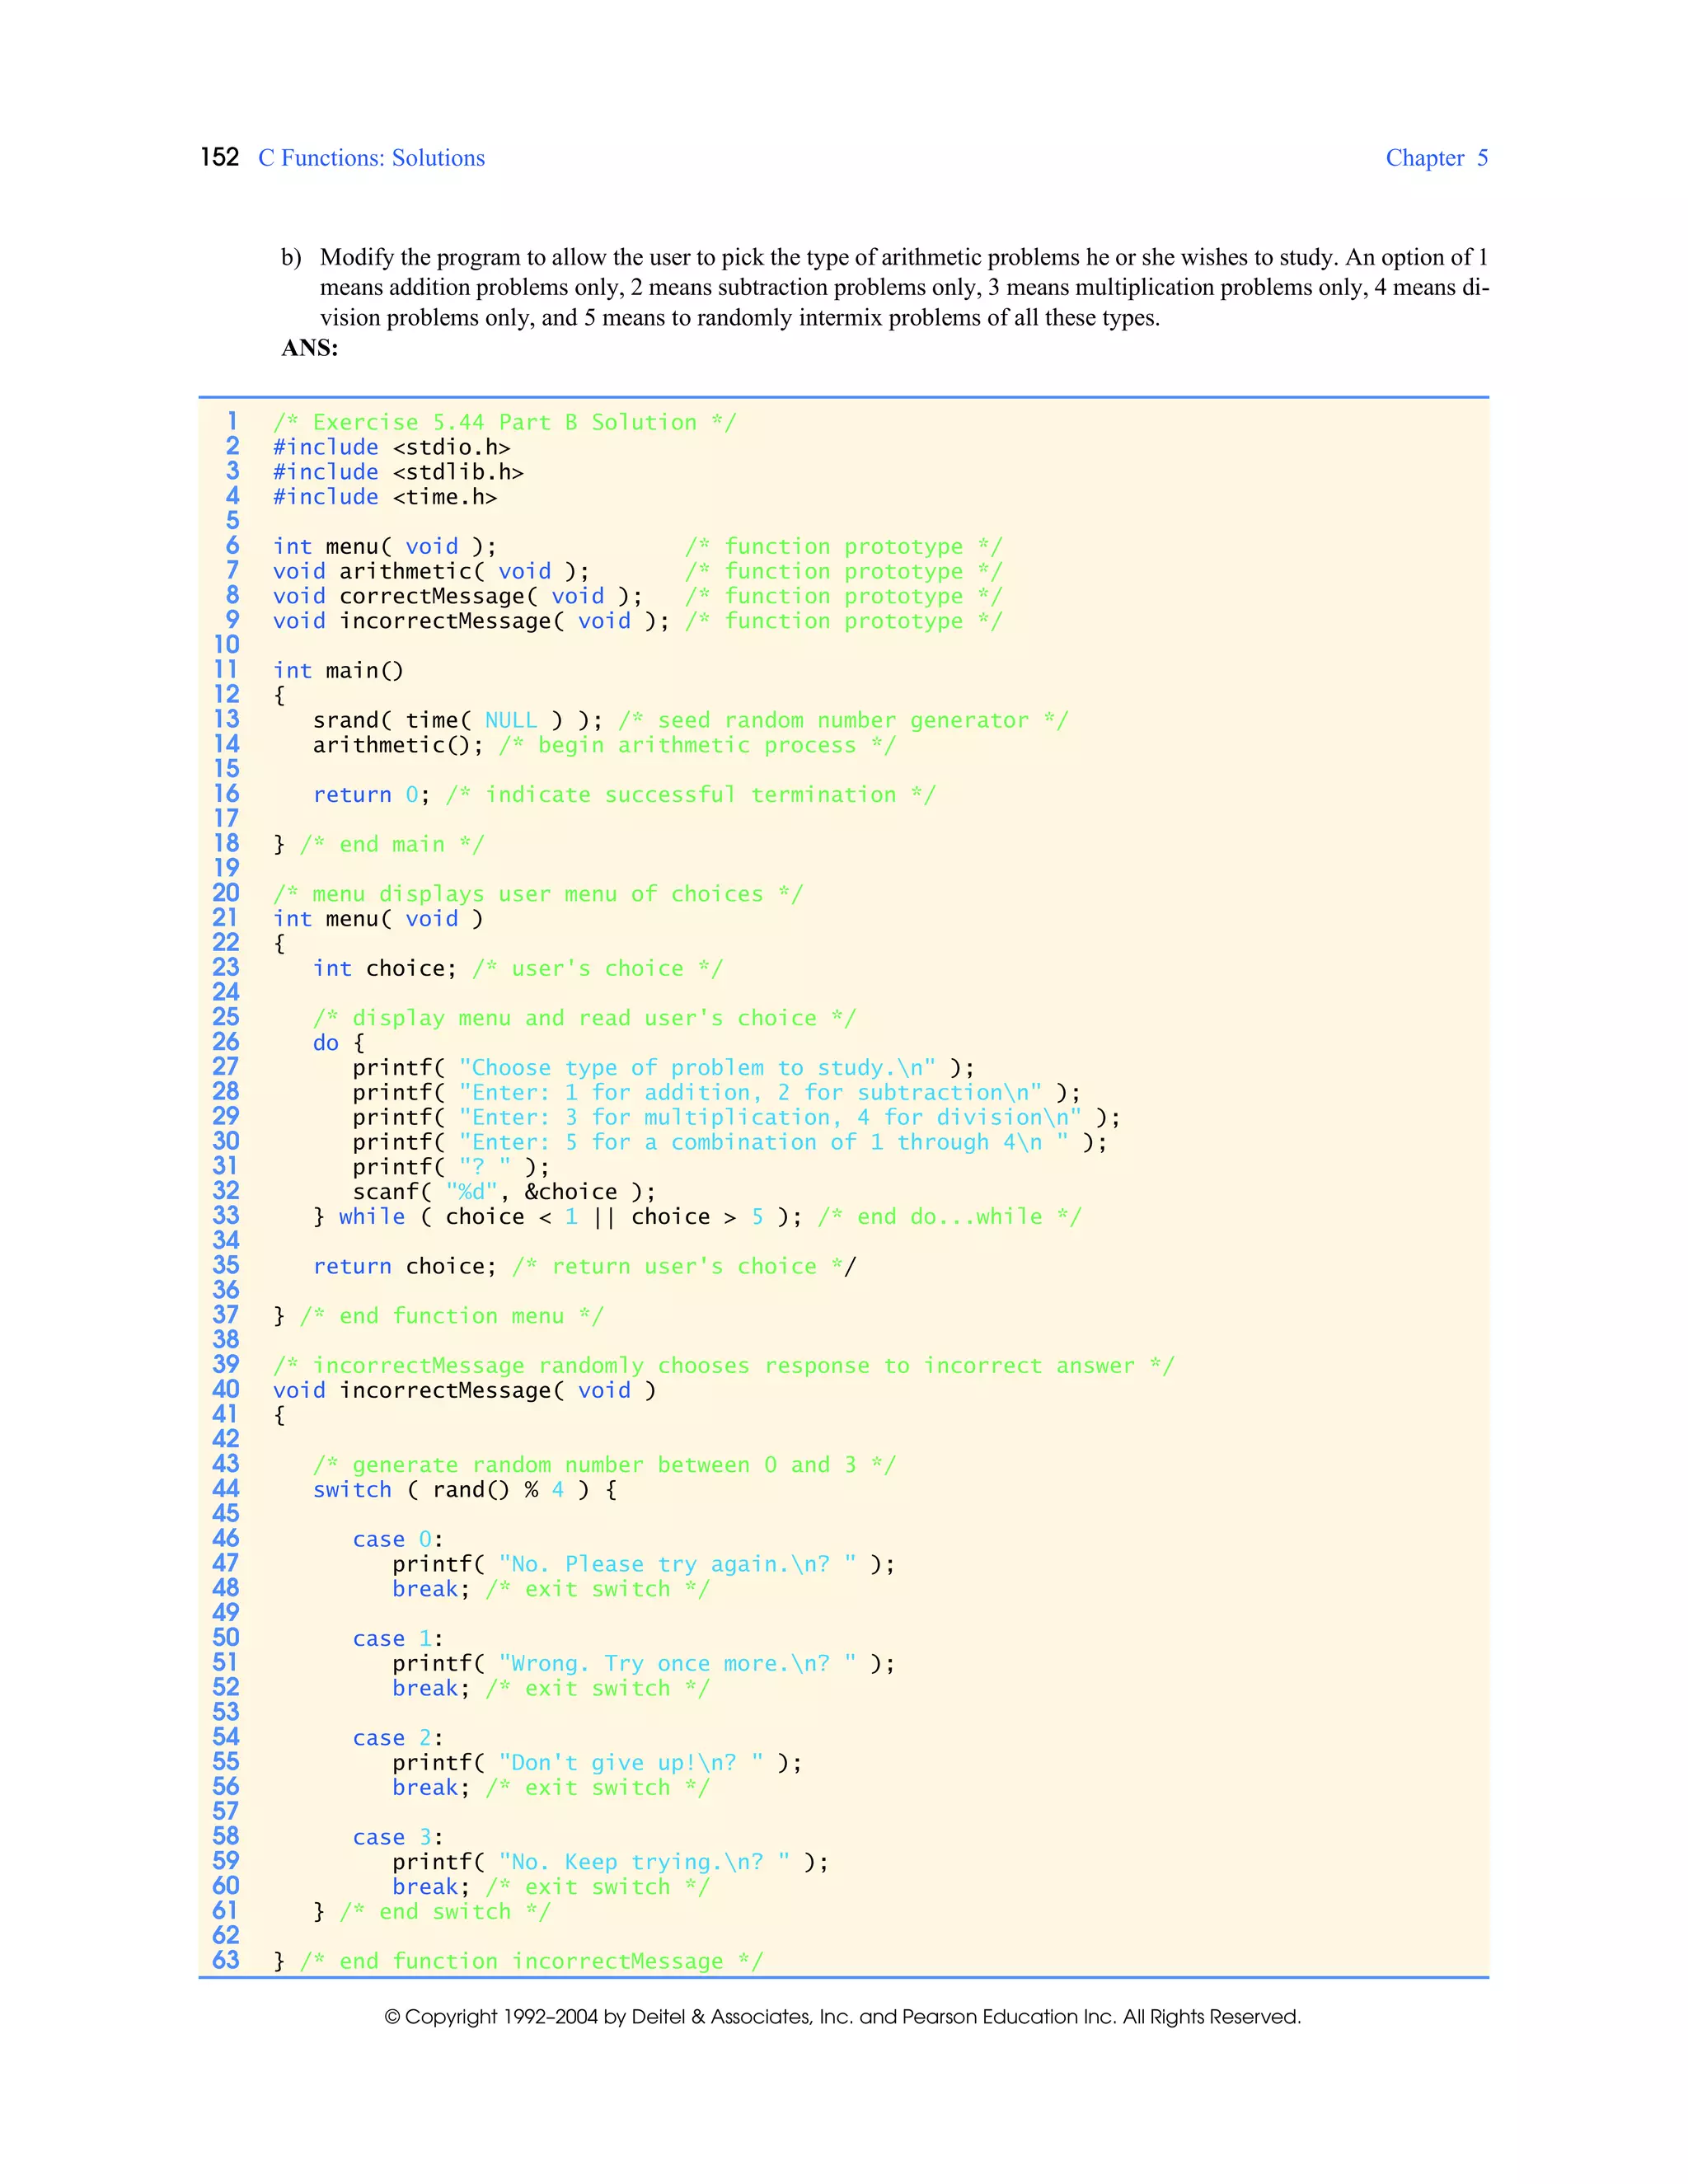The width and height of the screenshot is (1688, 2184).
Task: Click the "int choice;" declaration
Action: (384, 968)
